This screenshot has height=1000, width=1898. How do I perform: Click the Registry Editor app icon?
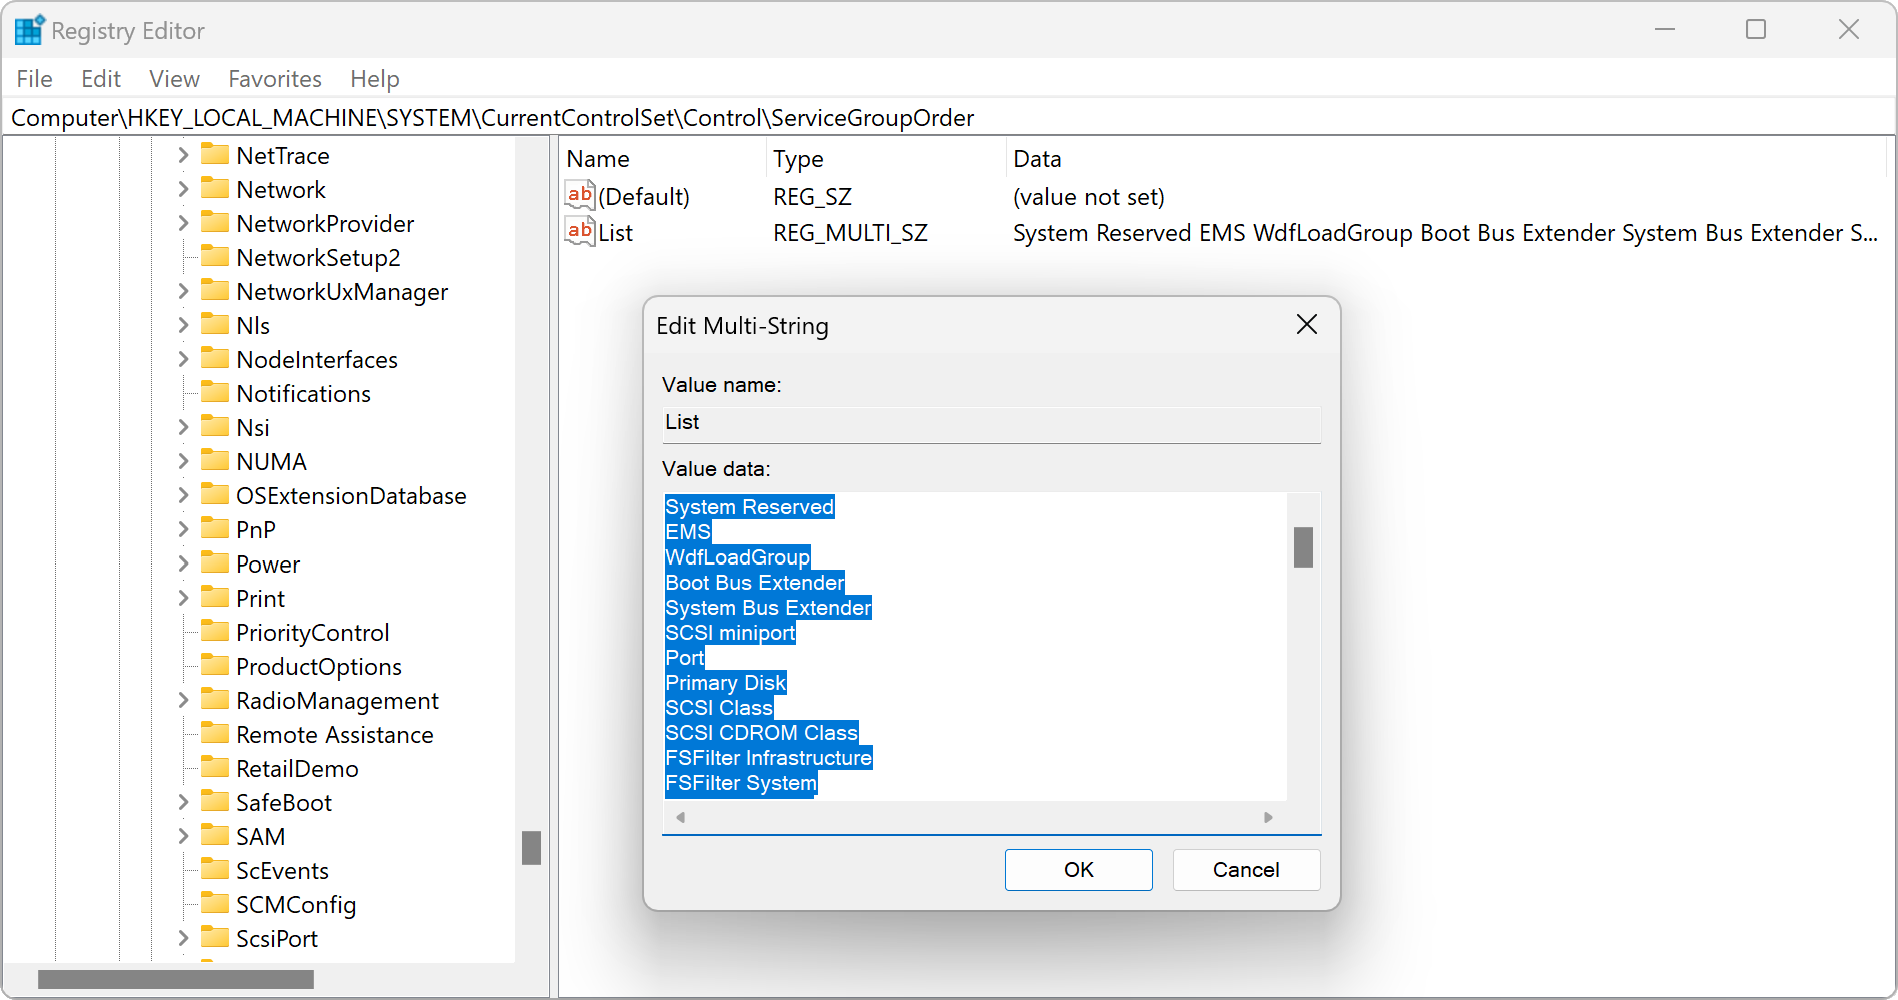click(29, 30)
